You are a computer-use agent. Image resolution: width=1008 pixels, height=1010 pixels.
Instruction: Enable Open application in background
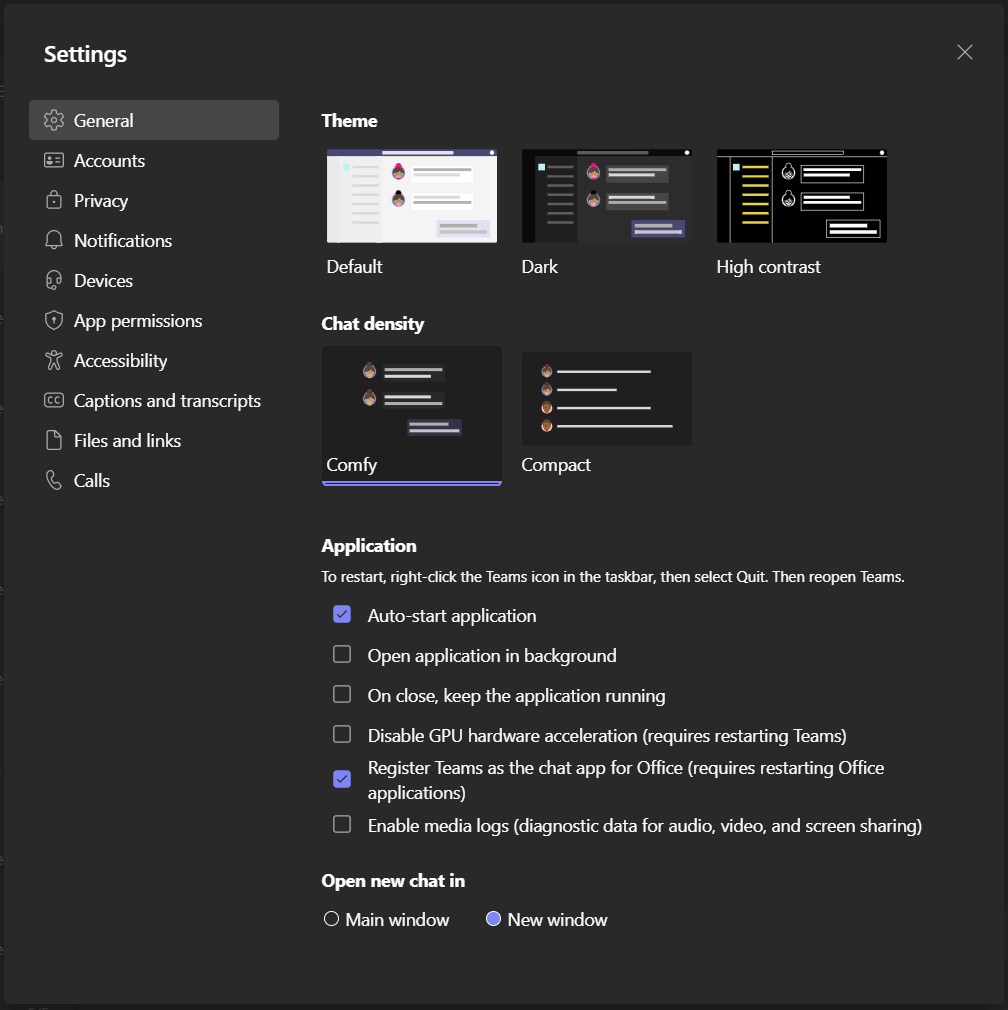tap(342, 654)
